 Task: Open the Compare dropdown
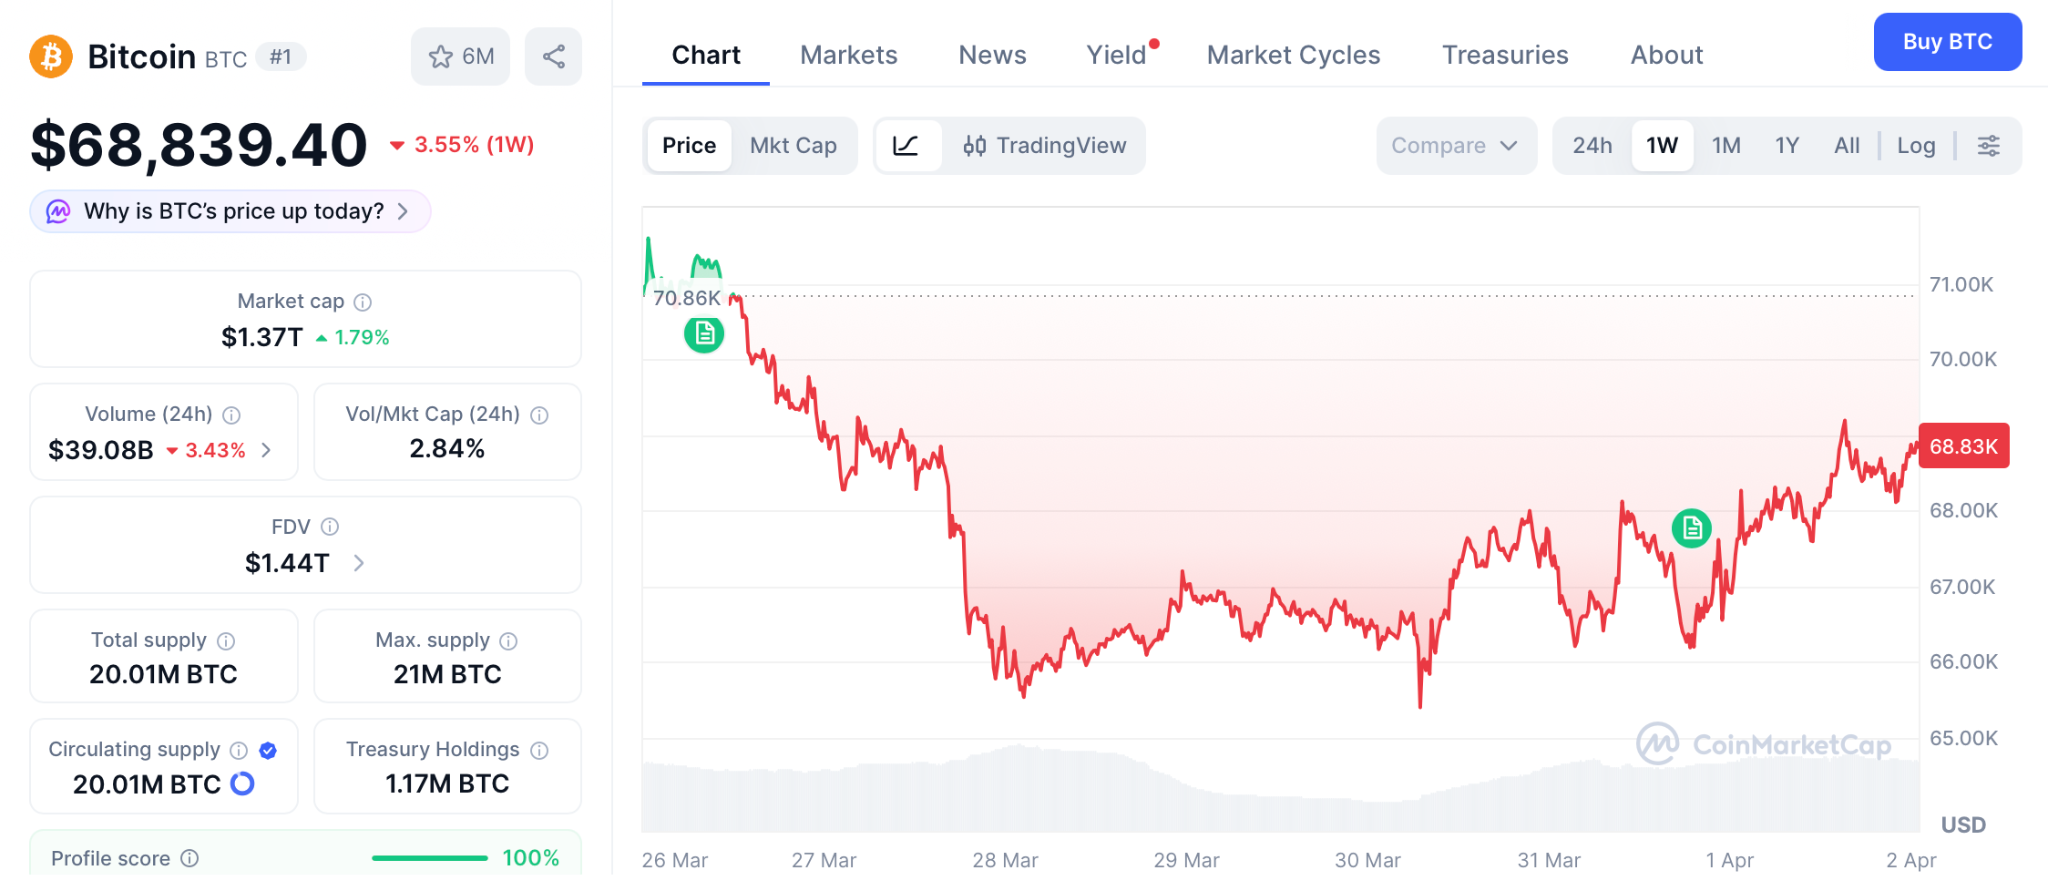(1455, 146)
